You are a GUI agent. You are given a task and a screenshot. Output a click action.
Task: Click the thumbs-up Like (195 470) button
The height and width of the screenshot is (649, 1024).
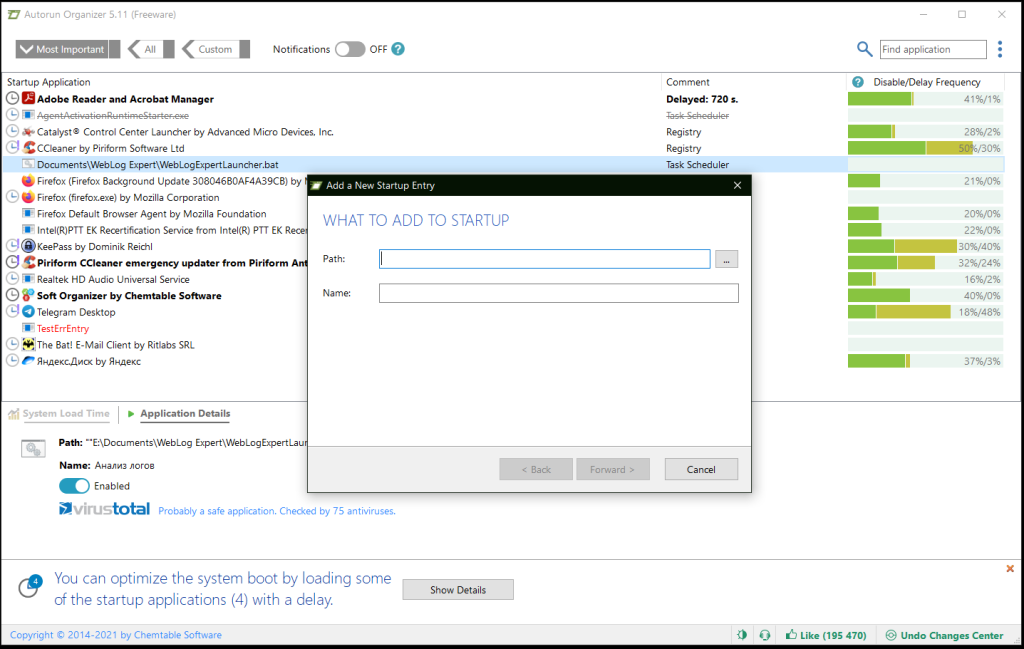826,635
